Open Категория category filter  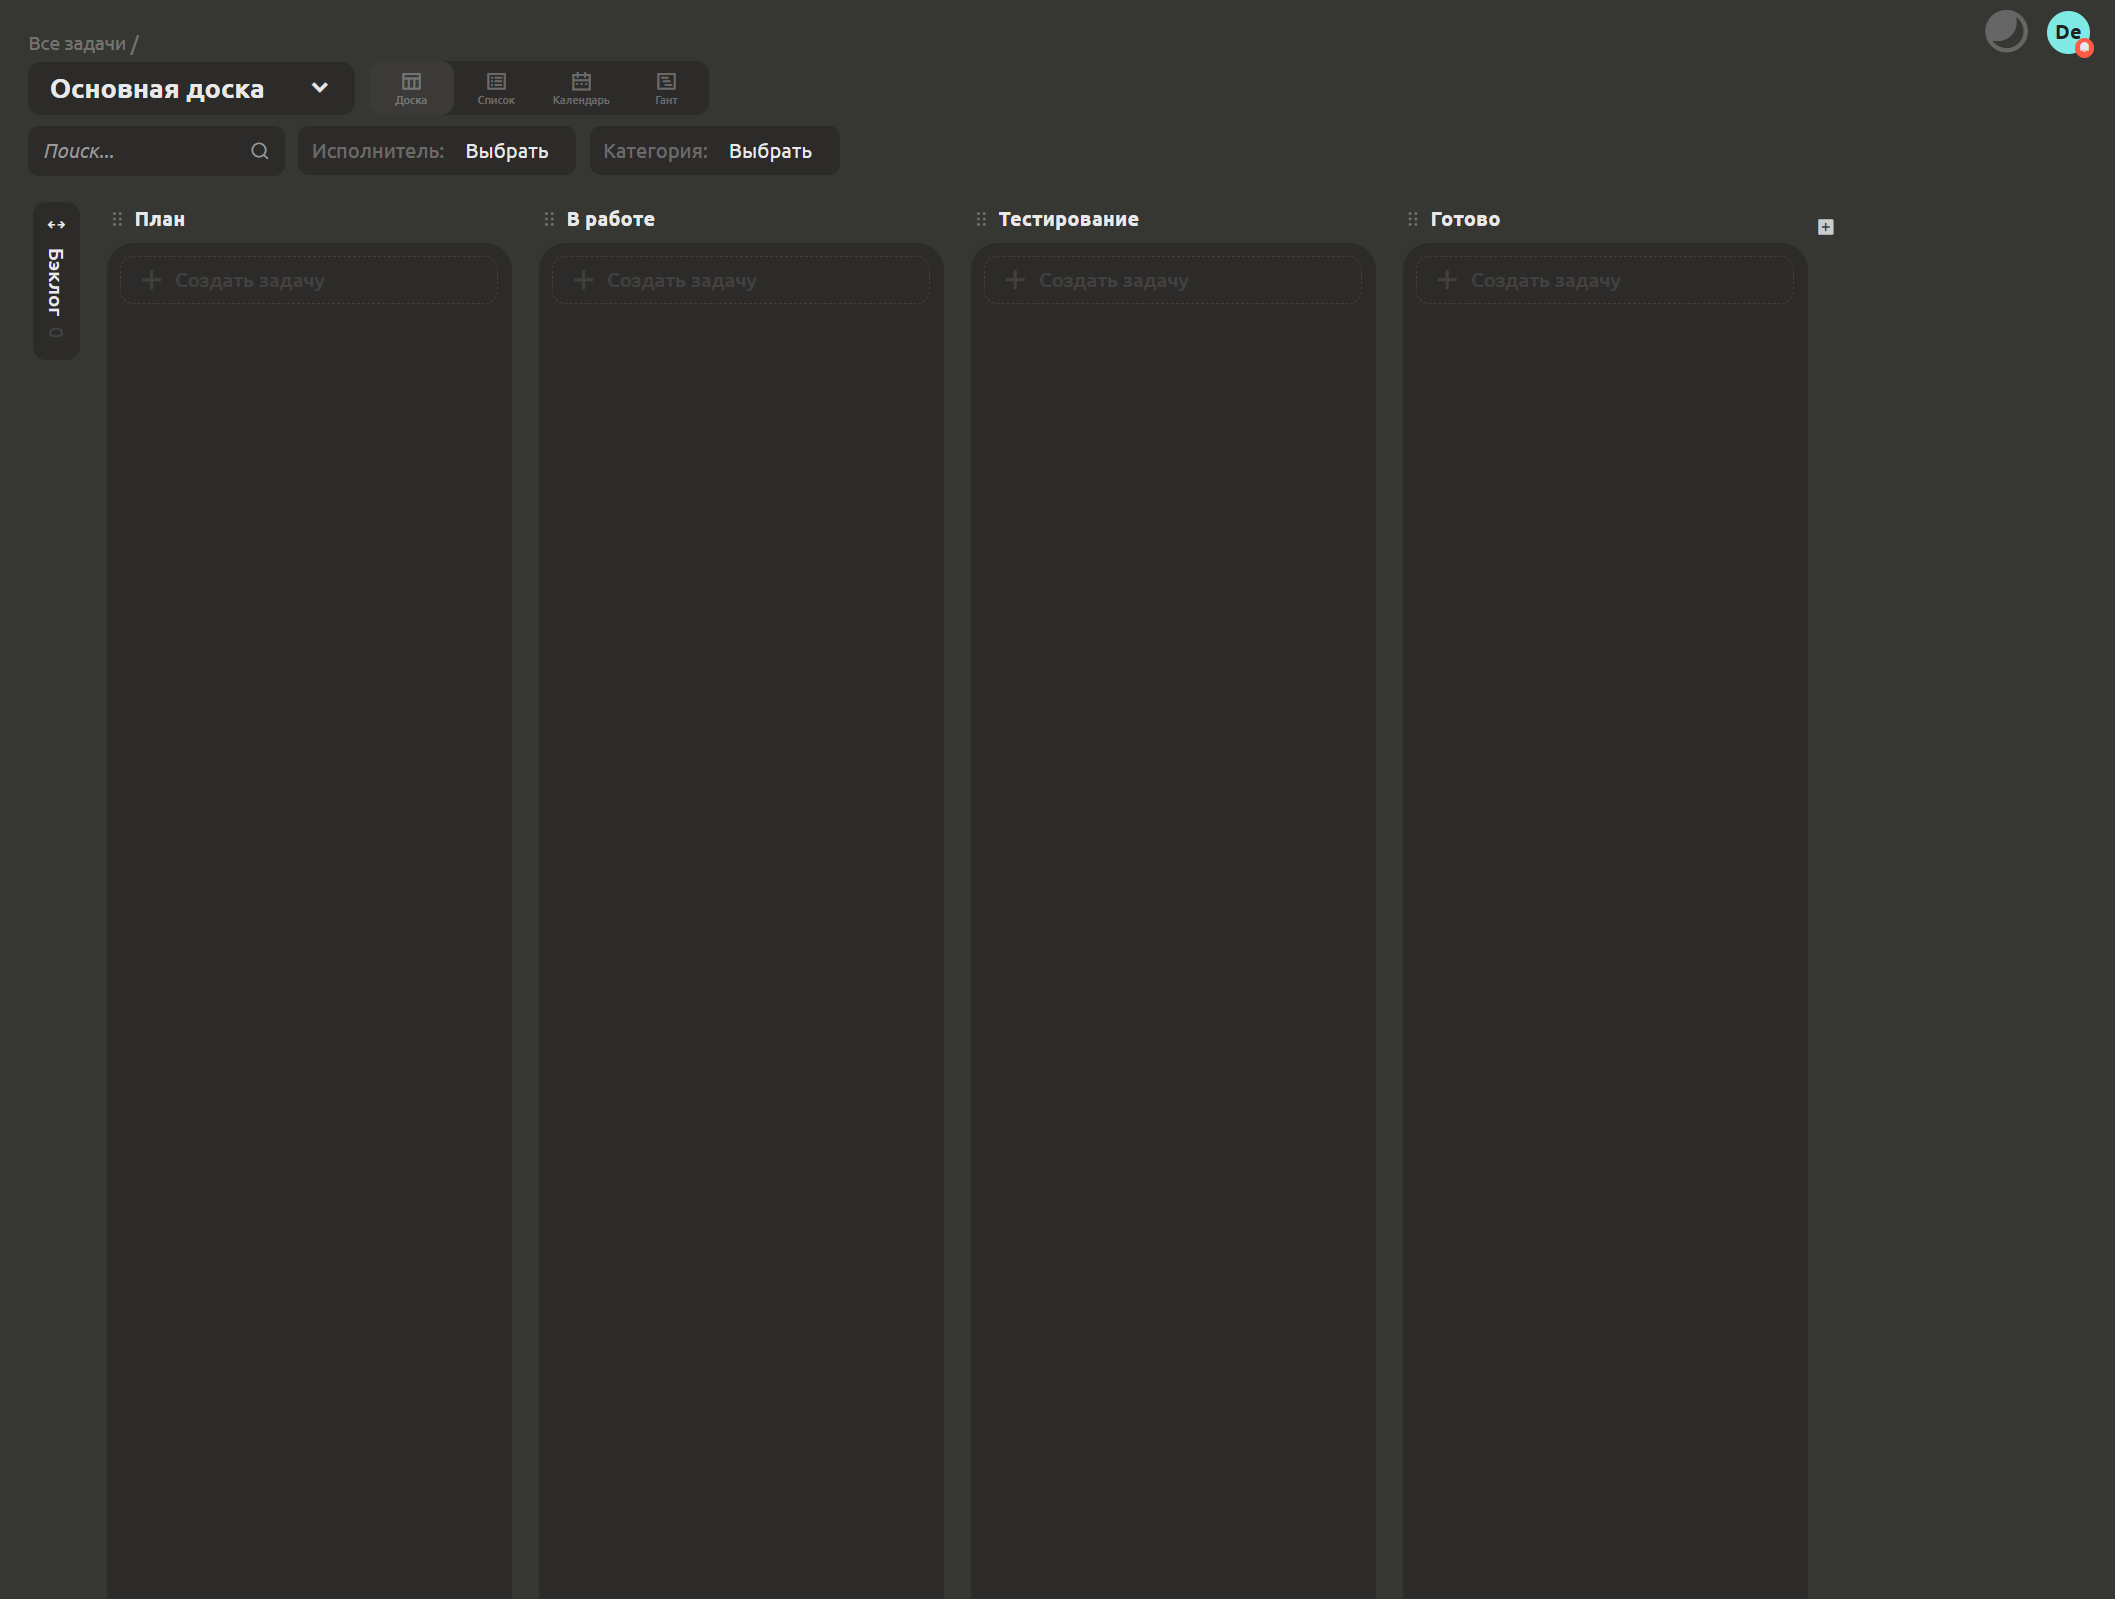coord(714,151)
